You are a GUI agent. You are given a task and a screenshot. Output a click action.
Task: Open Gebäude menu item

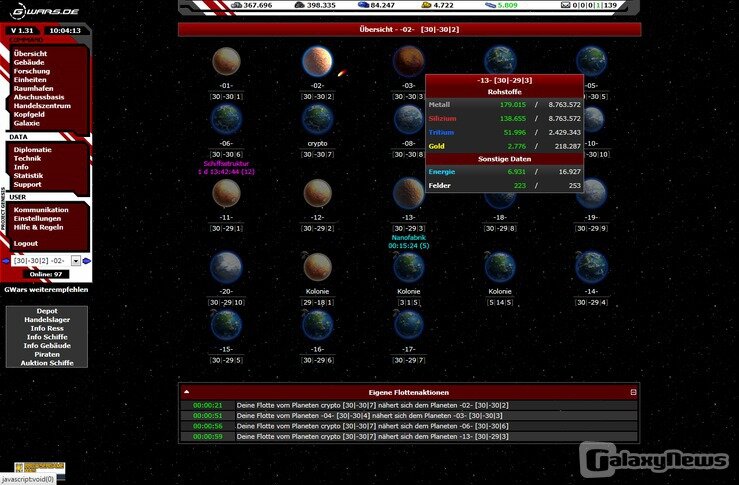(x=29, y=62)
